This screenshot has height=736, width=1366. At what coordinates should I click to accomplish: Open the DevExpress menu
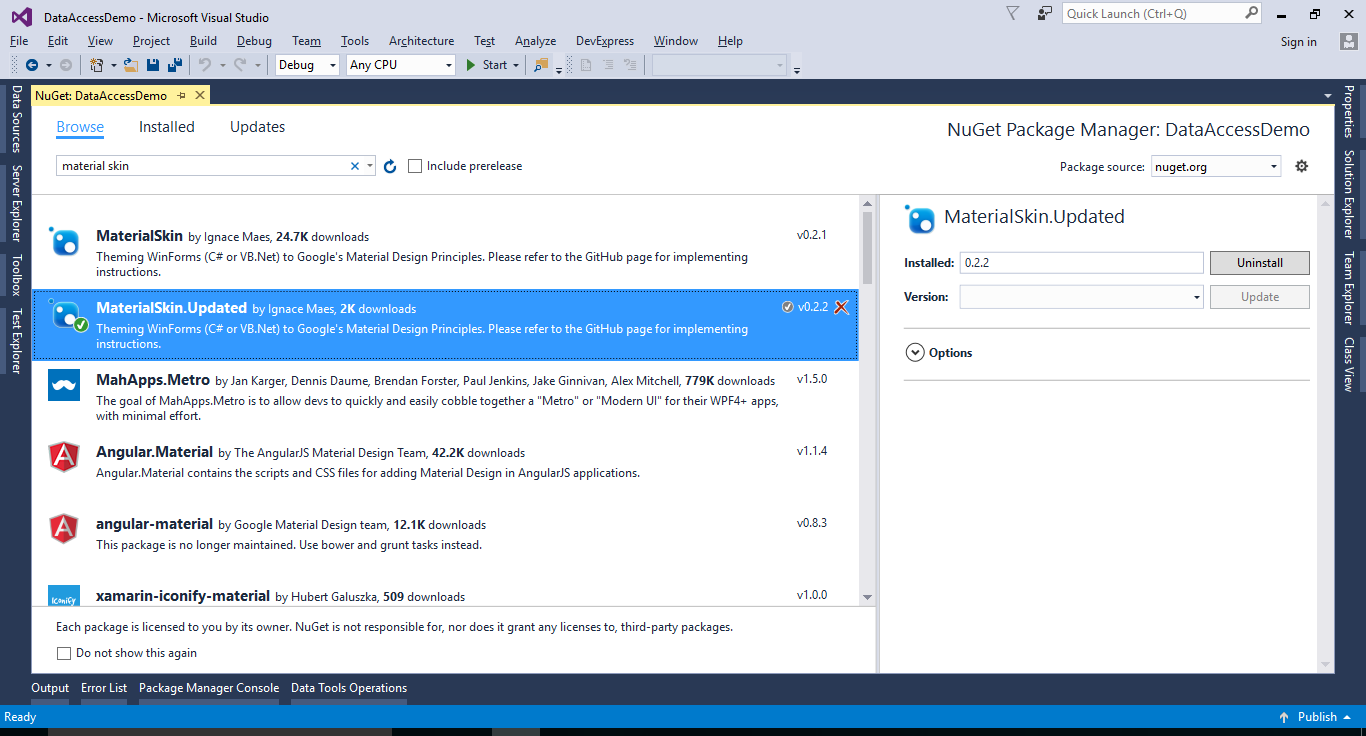click(x=605, y=41)
